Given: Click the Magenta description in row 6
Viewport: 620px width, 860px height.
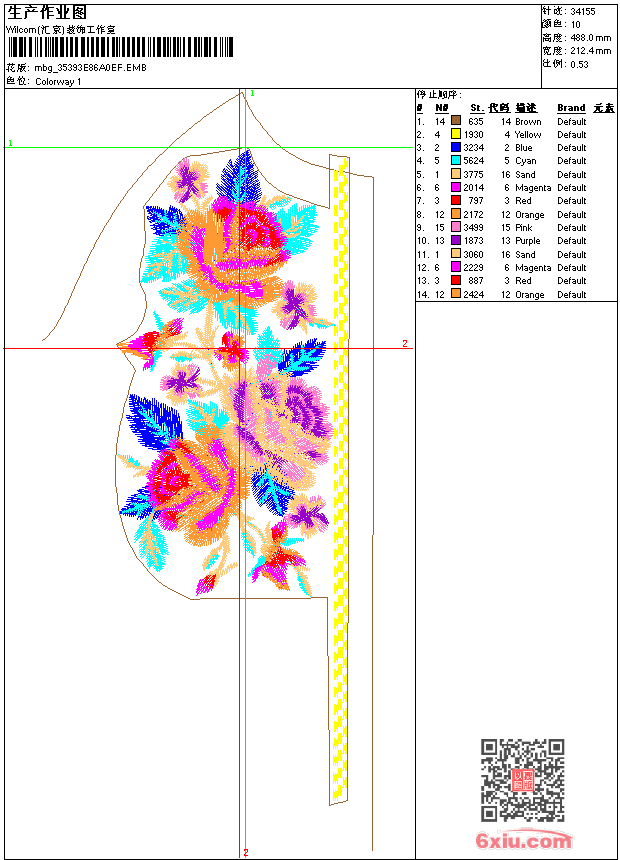Looking at the screenshot, I should (533, 188).
